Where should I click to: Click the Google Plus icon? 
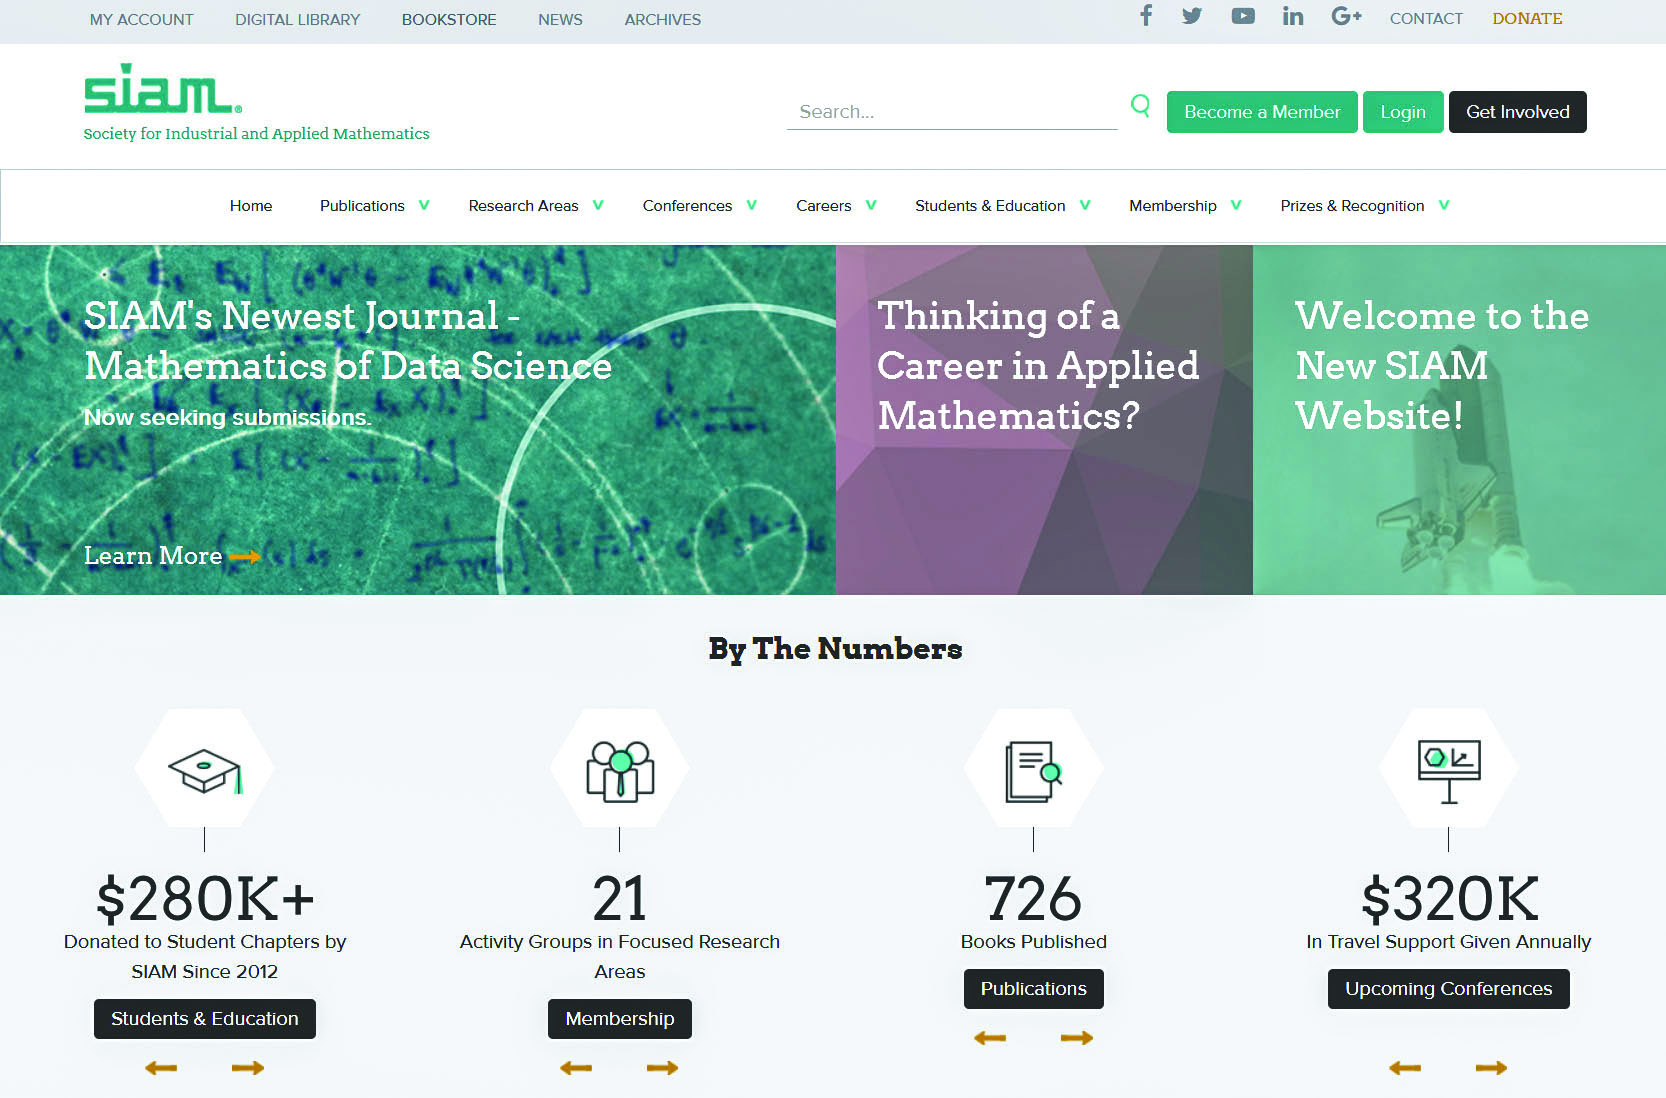pyautogui.click(x=1346, y=16)
